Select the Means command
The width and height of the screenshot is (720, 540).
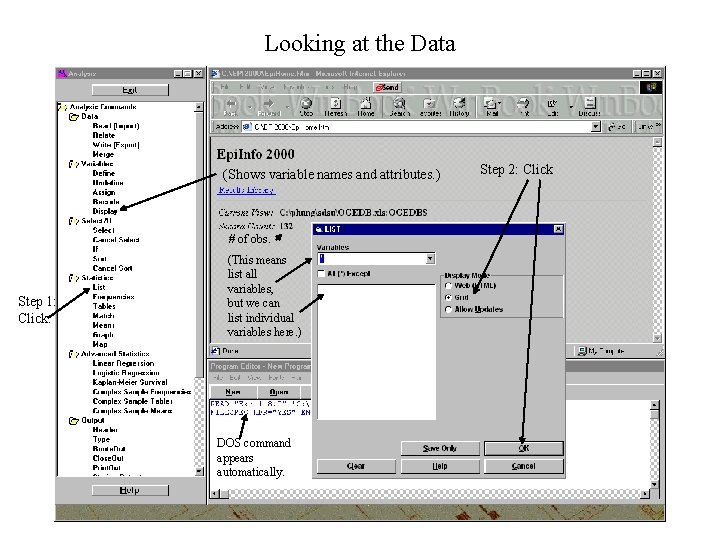point(103,326)
